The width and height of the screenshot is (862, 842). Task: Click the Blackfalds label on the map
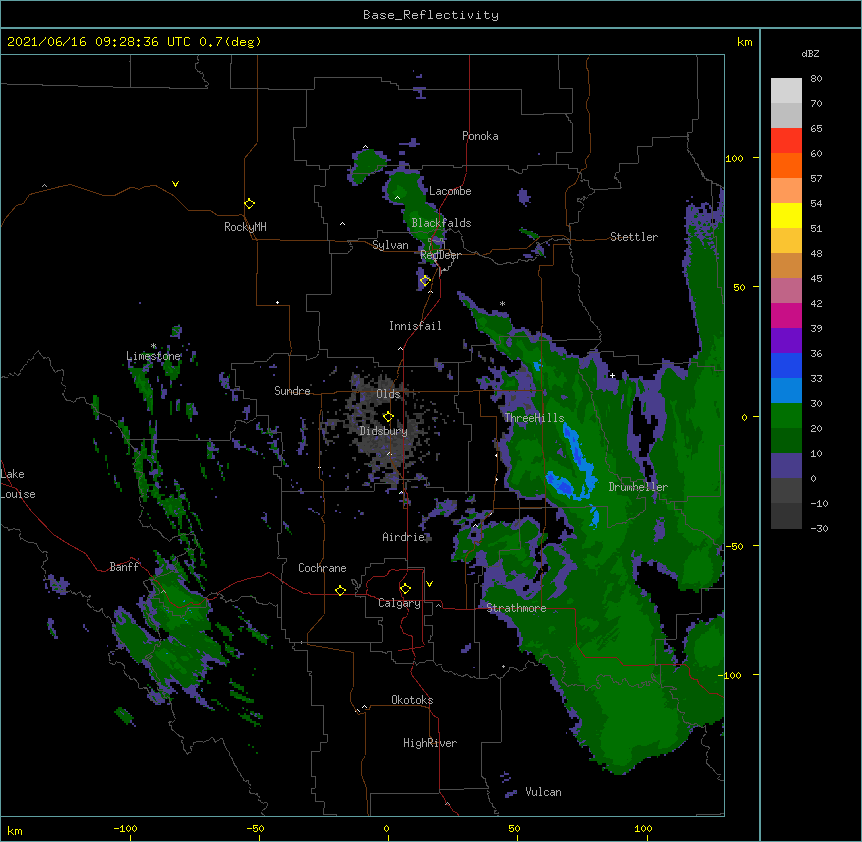click(441, 223)
